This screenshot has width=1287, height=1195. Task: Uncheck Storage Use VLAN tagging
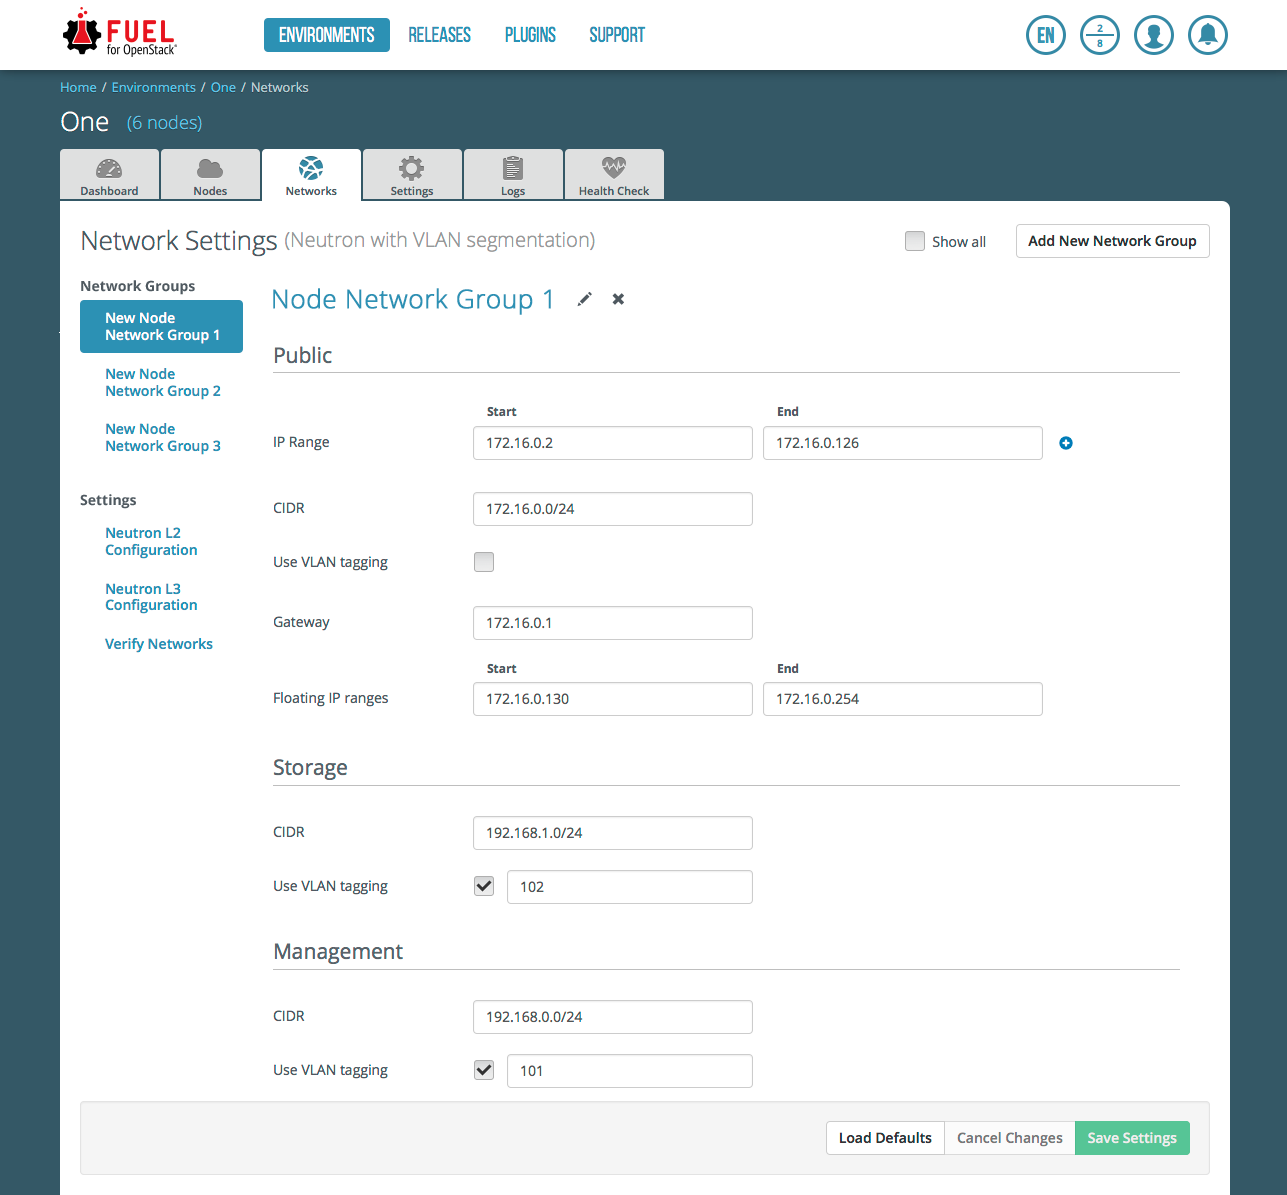click(484, 886)
